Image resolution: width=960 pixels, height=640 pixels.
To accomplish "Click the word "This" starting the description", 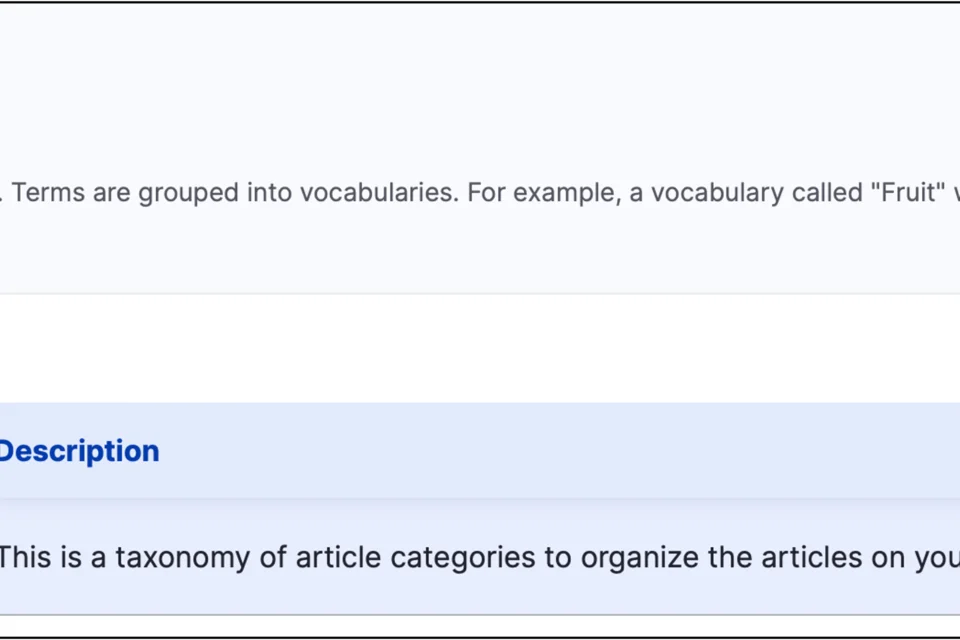I will point(24,557).
